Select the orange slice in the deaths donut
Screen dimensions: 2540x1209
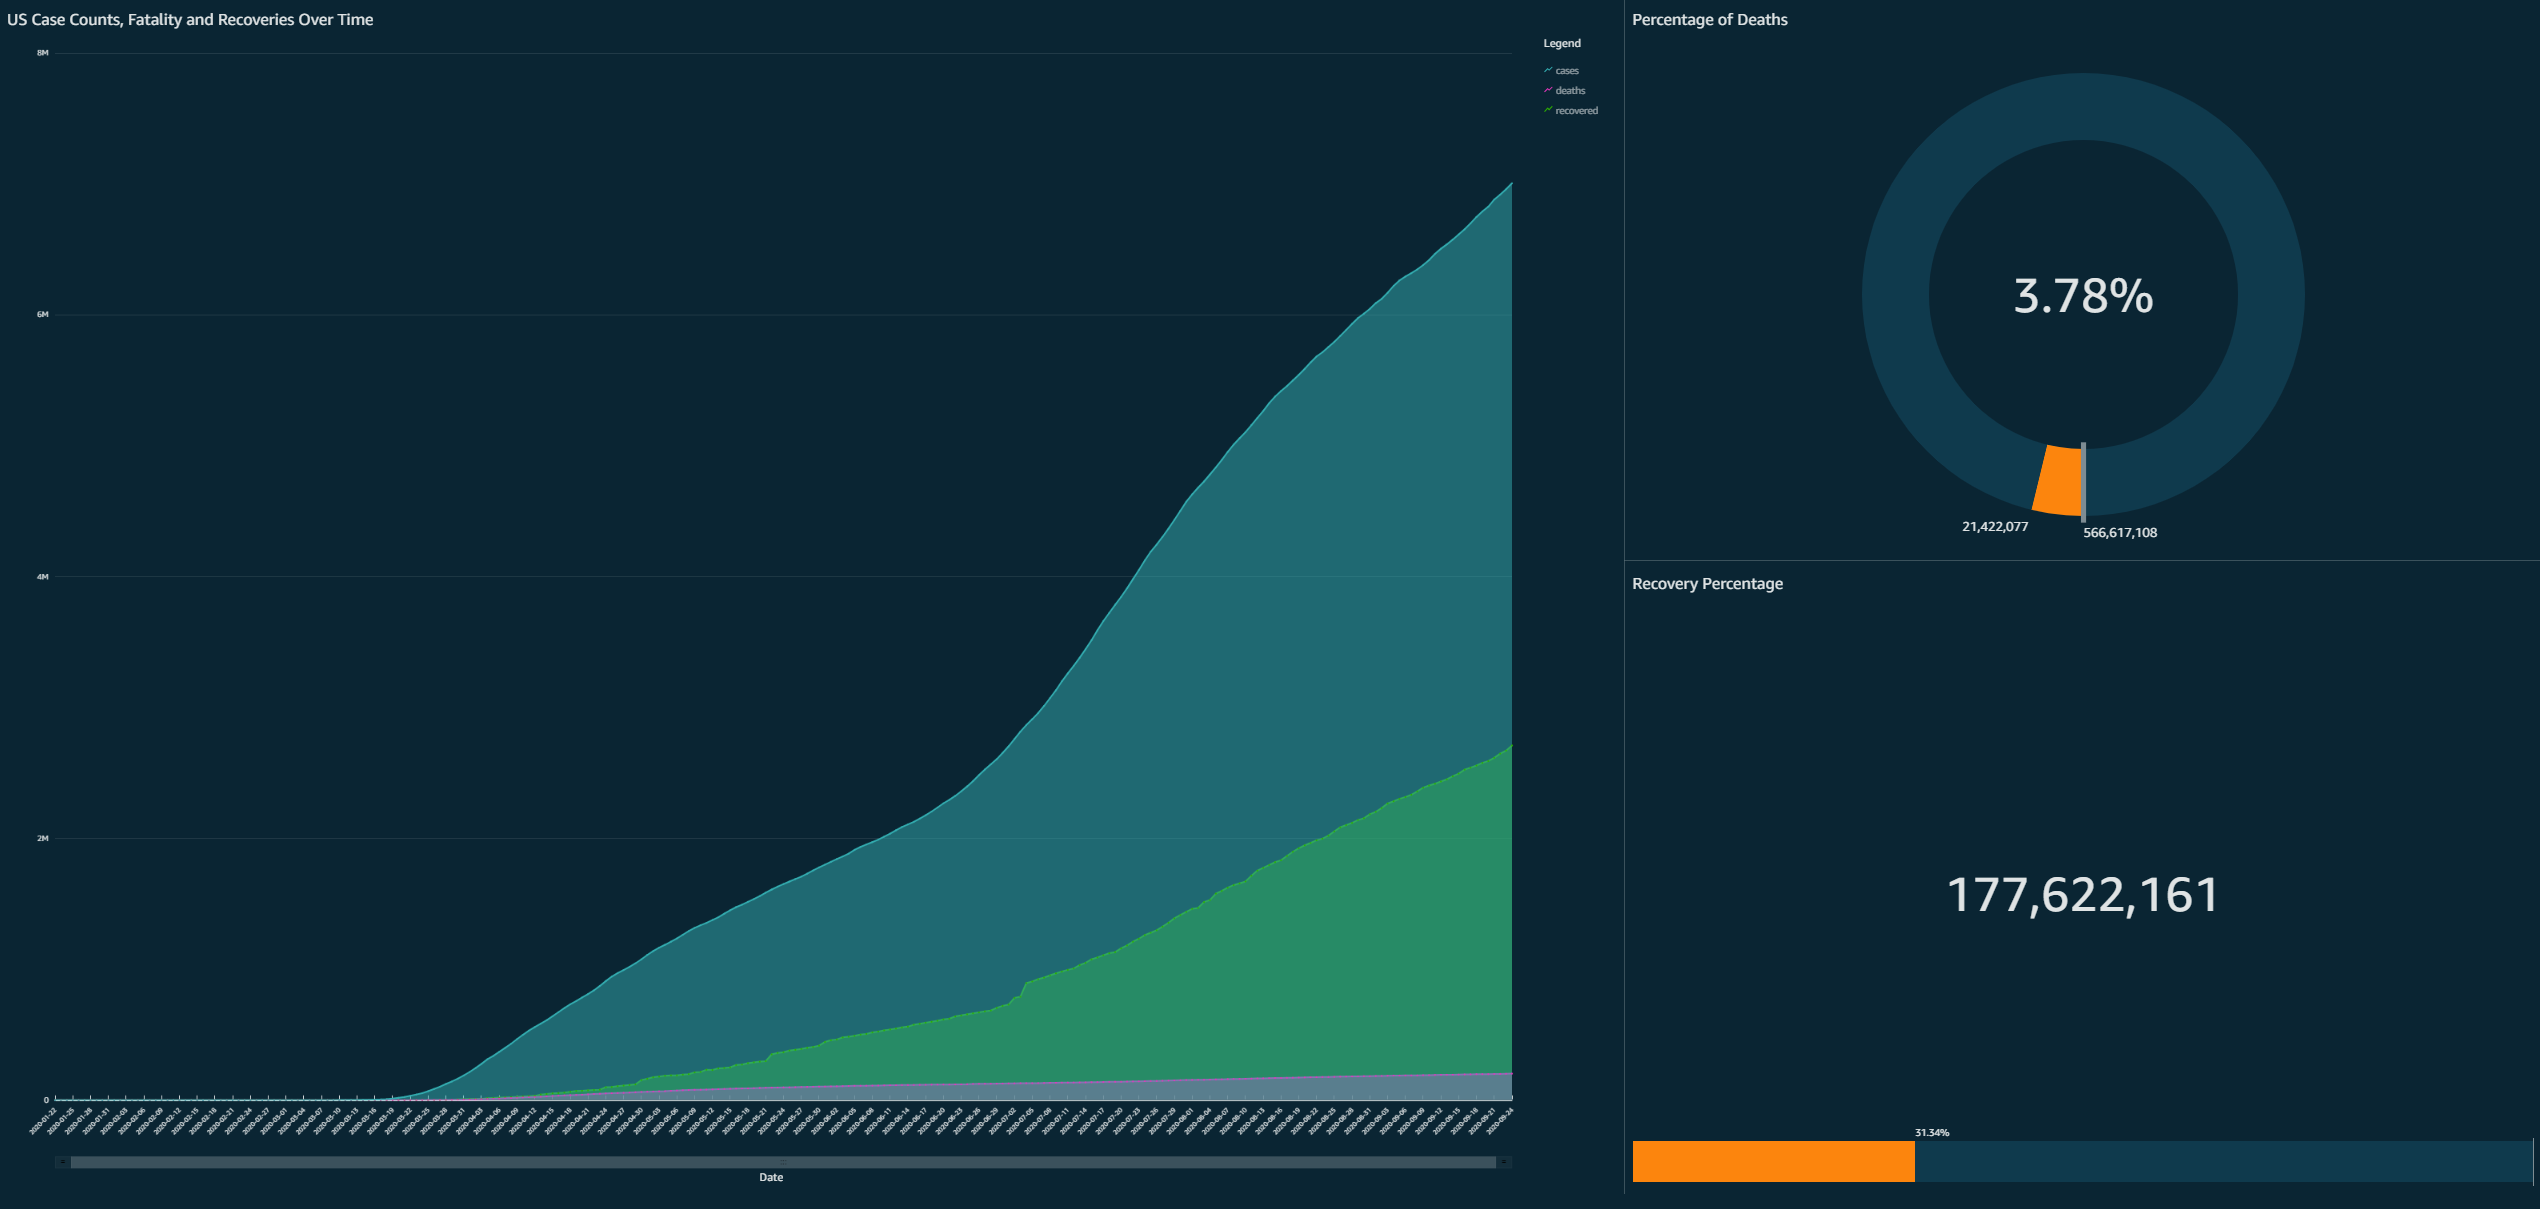click(x=2060, y=481)
